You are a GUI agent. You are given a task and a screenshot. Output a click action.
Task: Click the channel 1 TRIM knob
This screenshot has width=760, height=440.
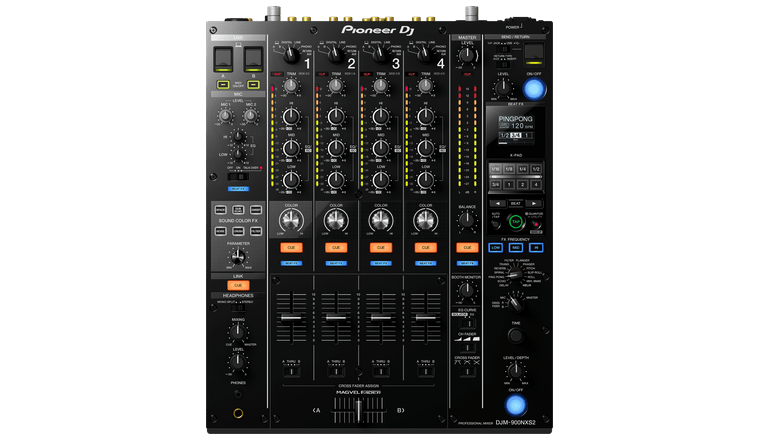point(291,87)
